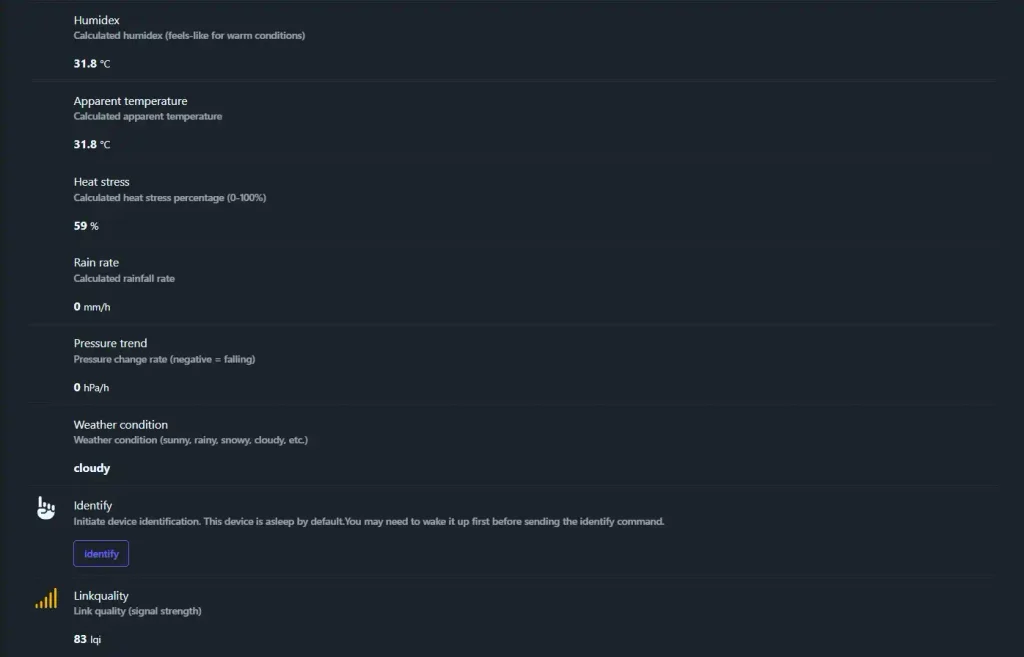Click the 59 % heat stress value
1024x657 pixels.
(86, 226)
